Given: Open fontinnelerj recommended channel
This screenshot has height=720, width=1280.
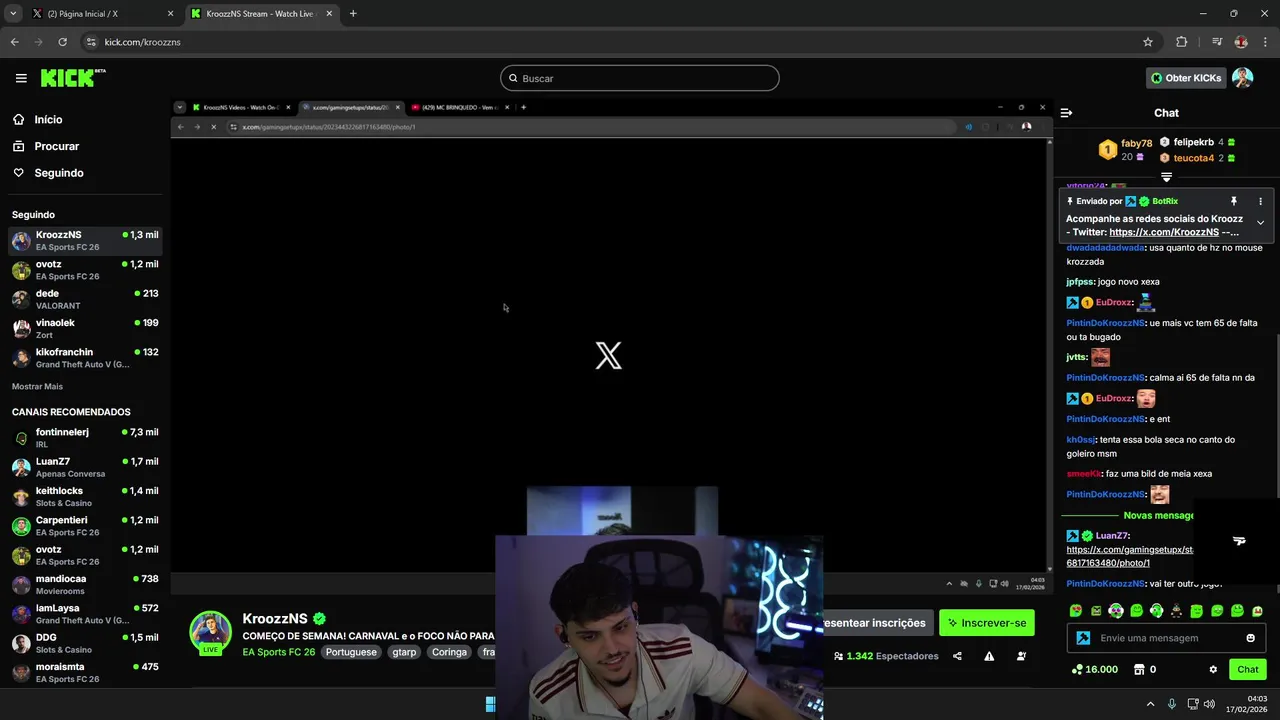Looking at the screenshot, I should click(x=84, y=438).
